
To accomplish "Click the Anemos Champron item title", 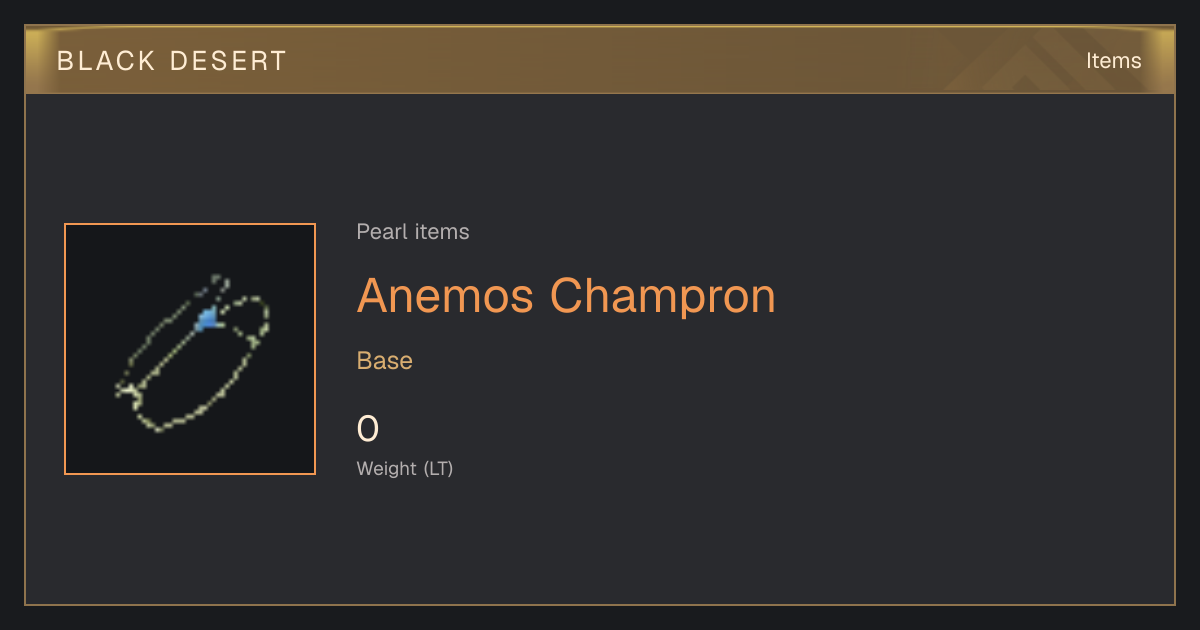I will pyautogui.click(x=566, y=295).
